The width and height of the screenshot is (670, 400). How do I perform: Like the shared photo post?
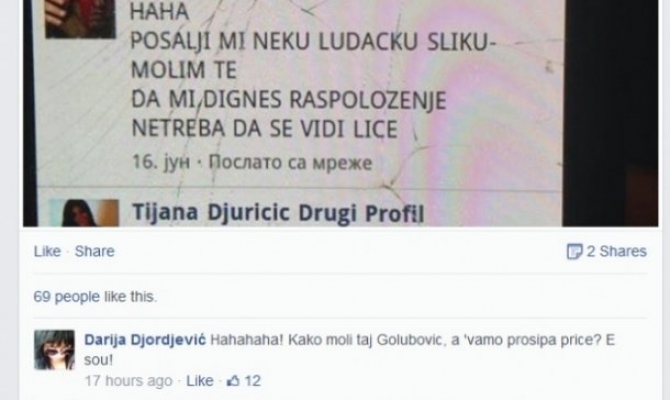(47, 251)
